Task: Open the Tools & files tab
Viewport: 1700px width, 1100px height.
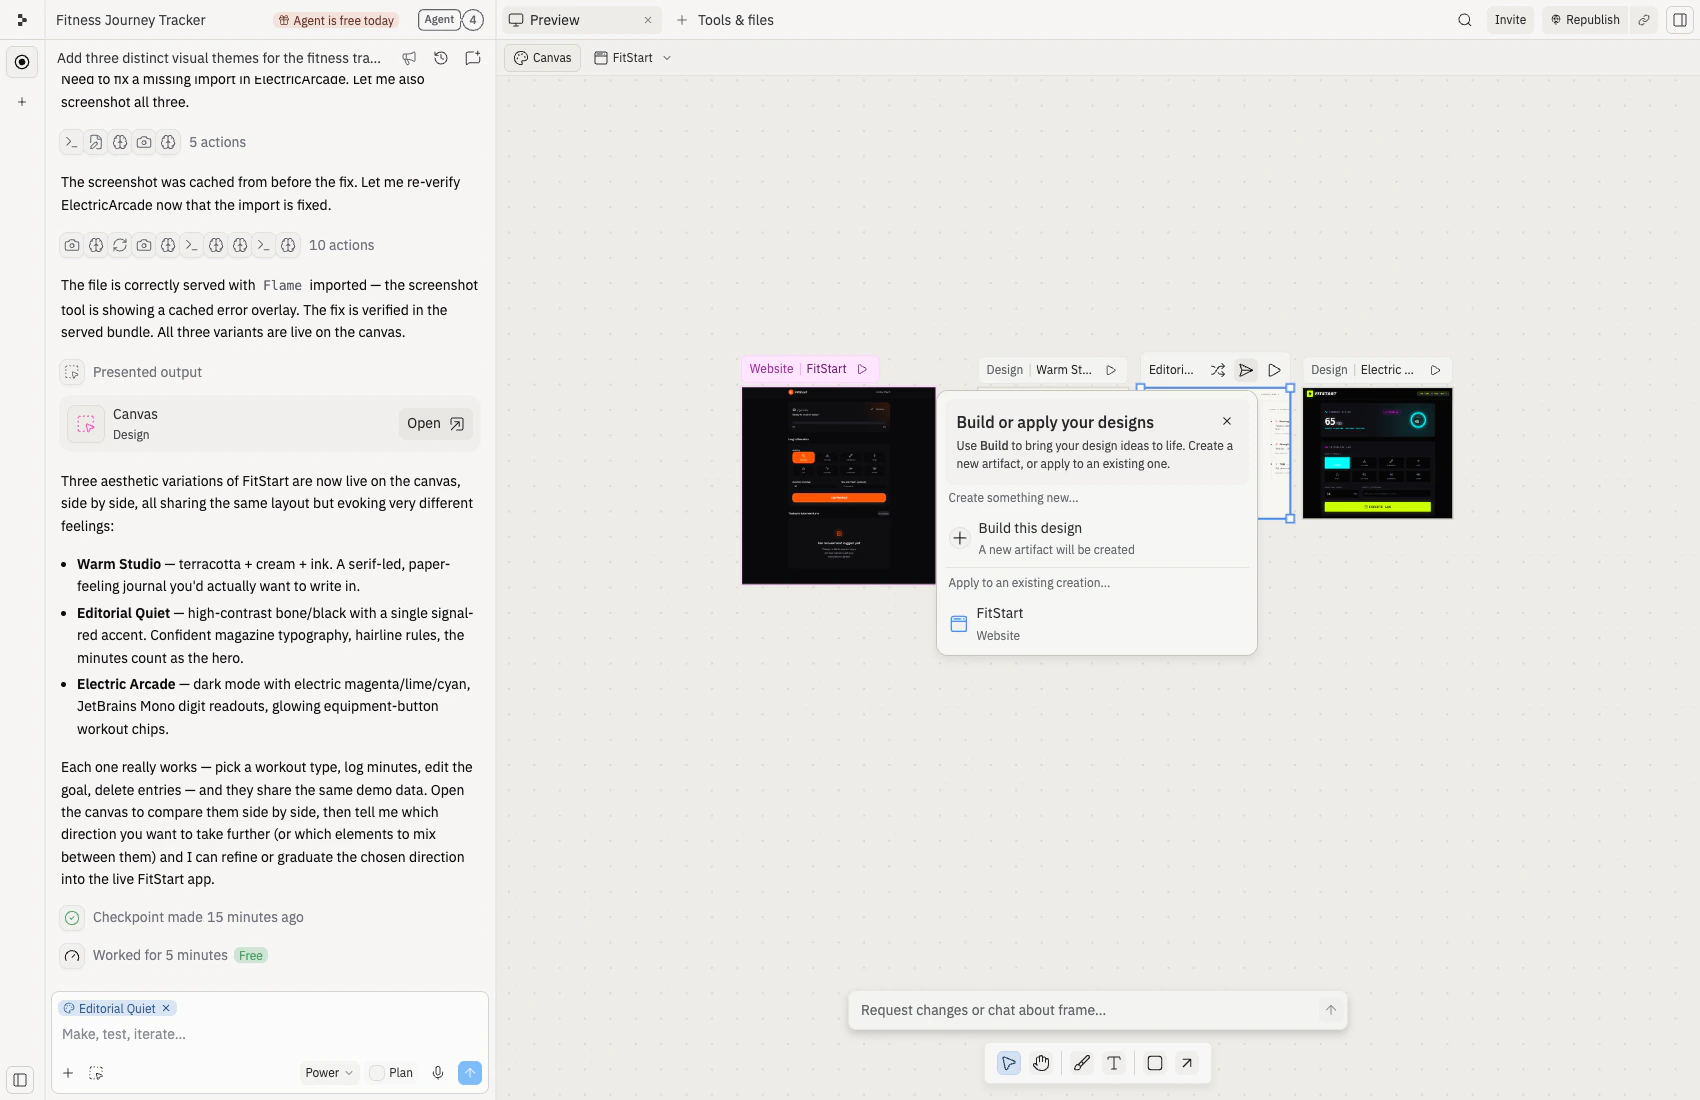Action: coord(725,20)
